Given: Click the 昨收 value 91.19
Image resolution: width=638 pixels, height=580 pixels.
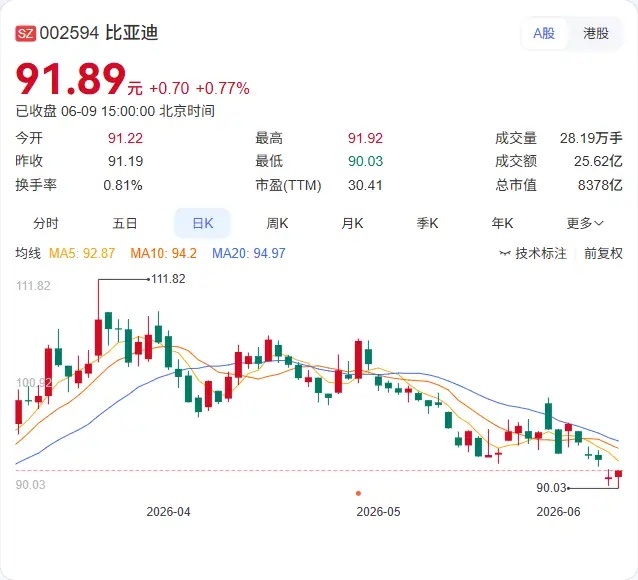Looking at the screenshot, I should 125,161.
